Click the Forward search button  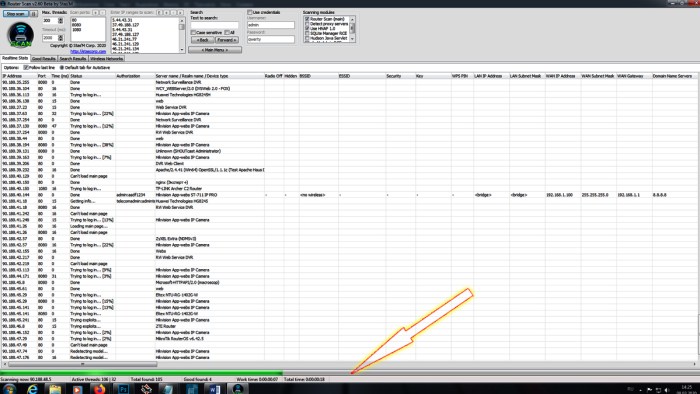pos(227,40)
